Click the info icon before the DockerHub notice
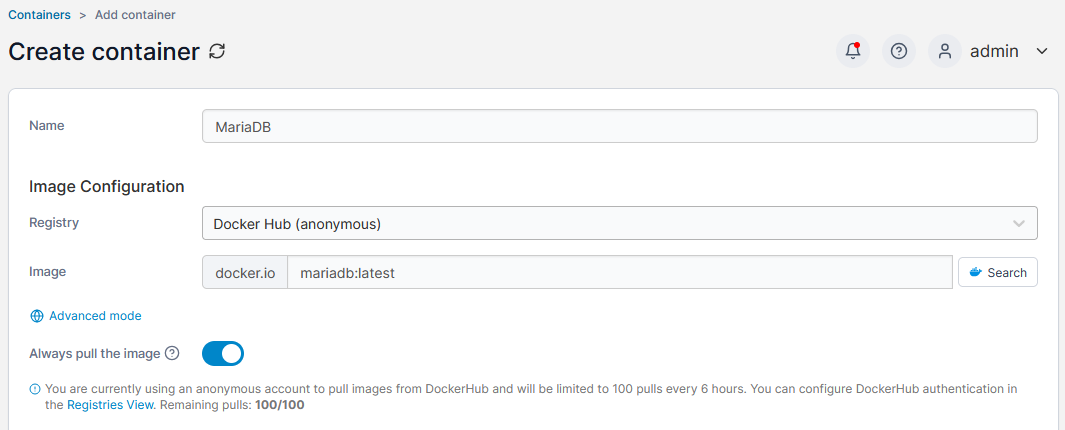Viewport: 1065px width, 430px height. (x=35, y=389)
